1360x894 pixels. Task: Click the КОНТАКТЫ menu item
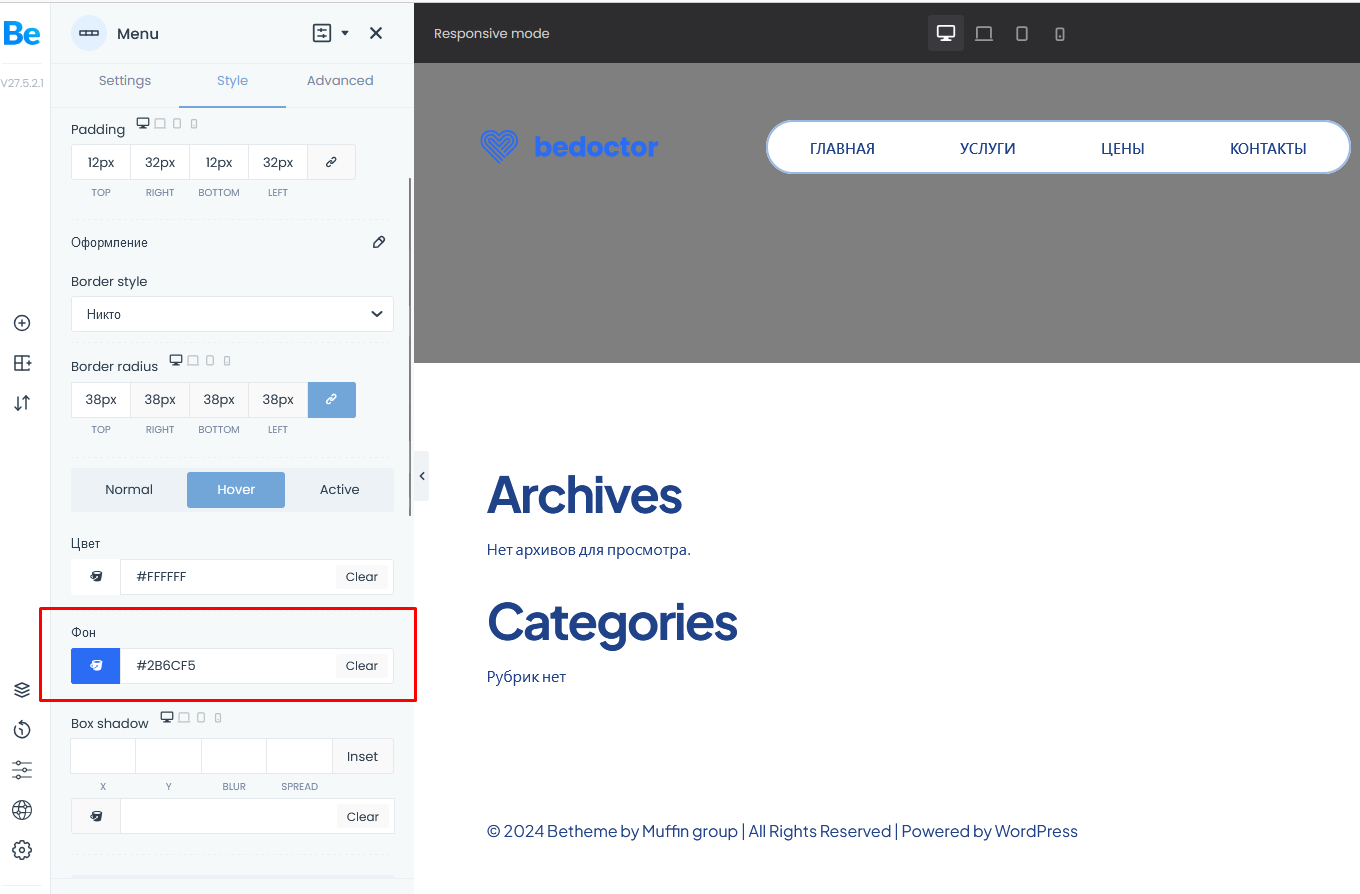tap(1268, 148)
